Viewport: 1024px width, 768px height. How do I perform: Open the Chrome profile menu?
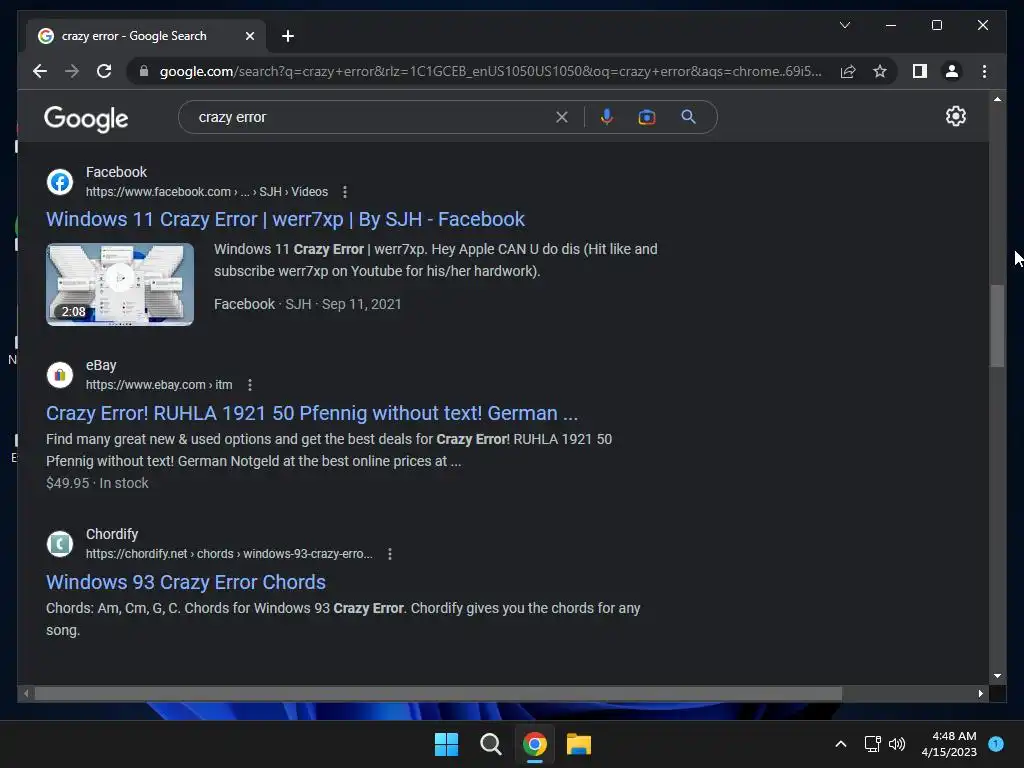pyautogui.click(x=952, y=71)
